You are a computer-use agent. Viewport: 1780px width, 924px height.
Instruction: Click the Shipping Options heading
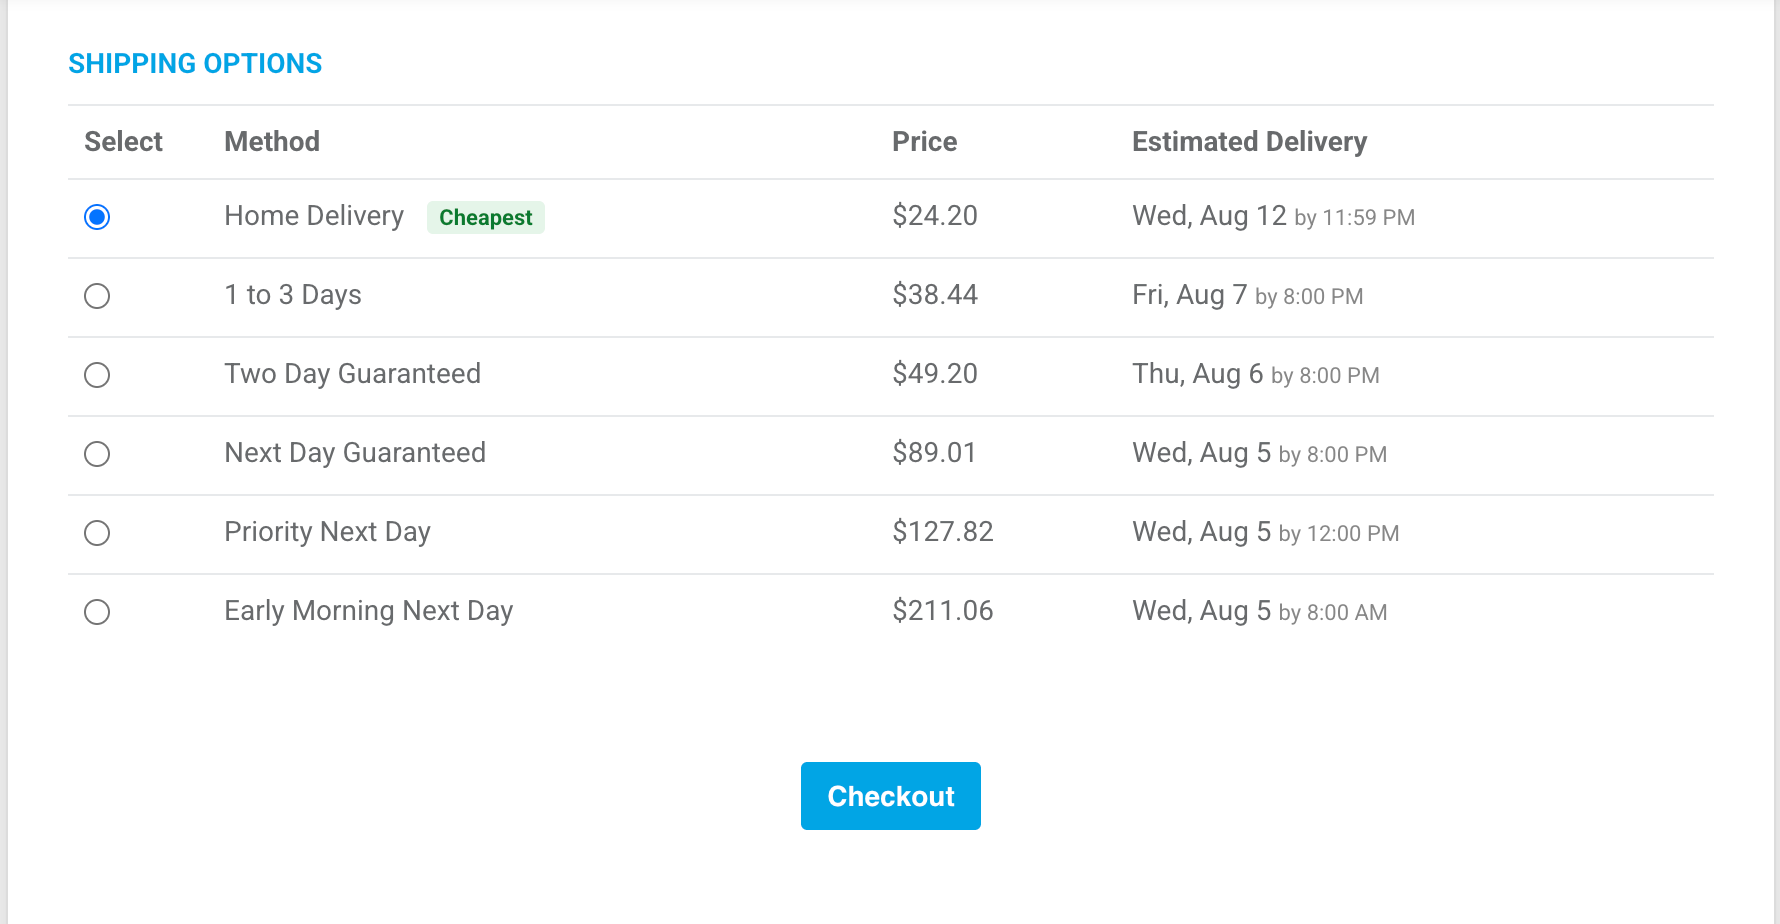(195, 63)
